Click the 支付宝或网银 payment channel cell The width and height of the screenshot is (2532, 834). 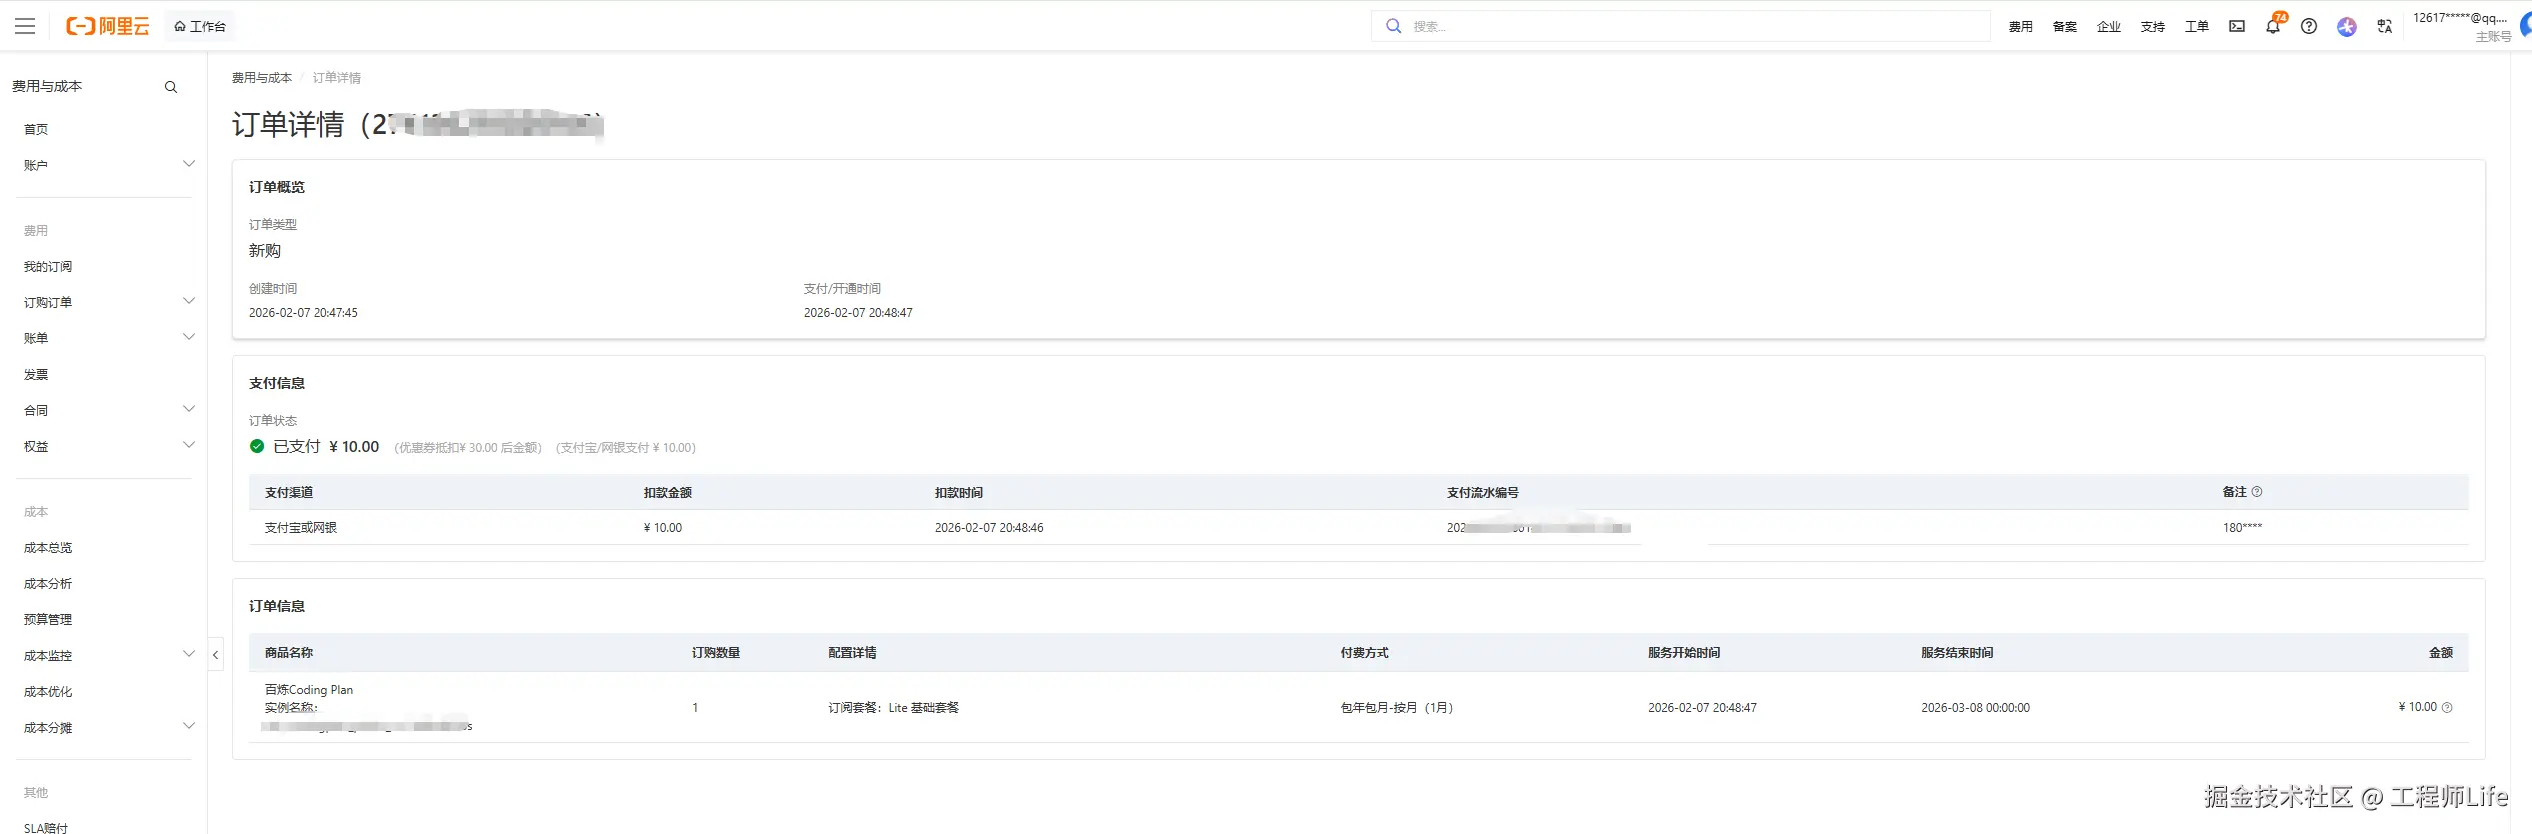[301, 527]
